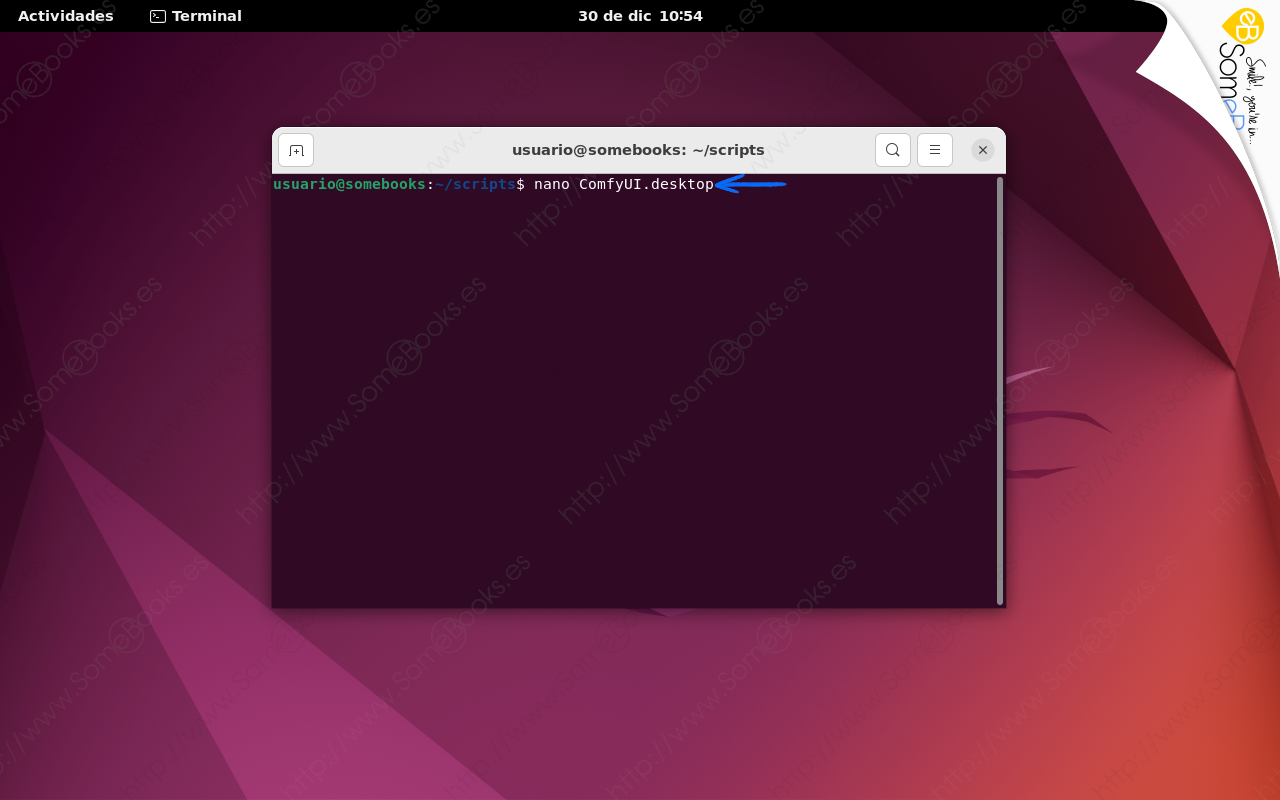Expand the terminal options via menu button
Viewport: 1280px width, 800px height.
coord(934,149)
